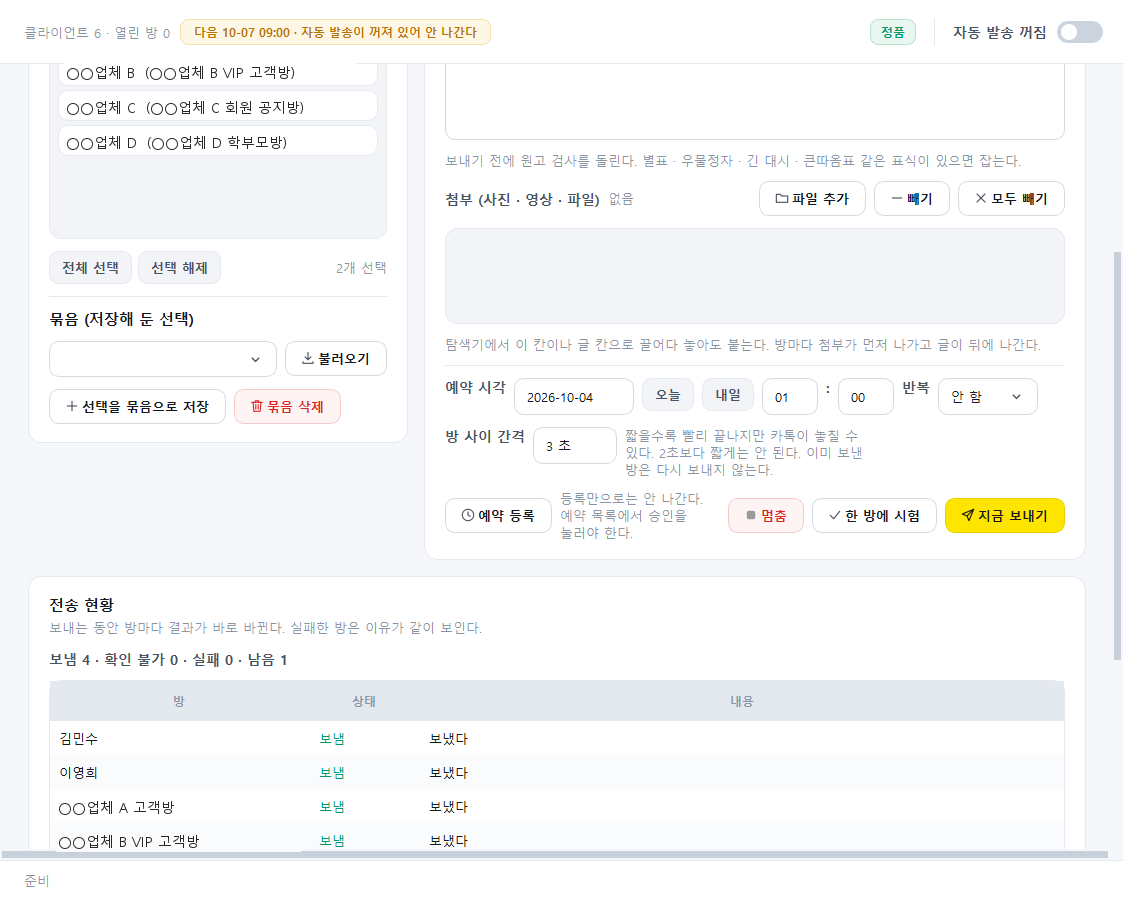Click the 김민수 row name
Screen dimensions: 1123x900
pyautogui.click(x=79, y=739)
